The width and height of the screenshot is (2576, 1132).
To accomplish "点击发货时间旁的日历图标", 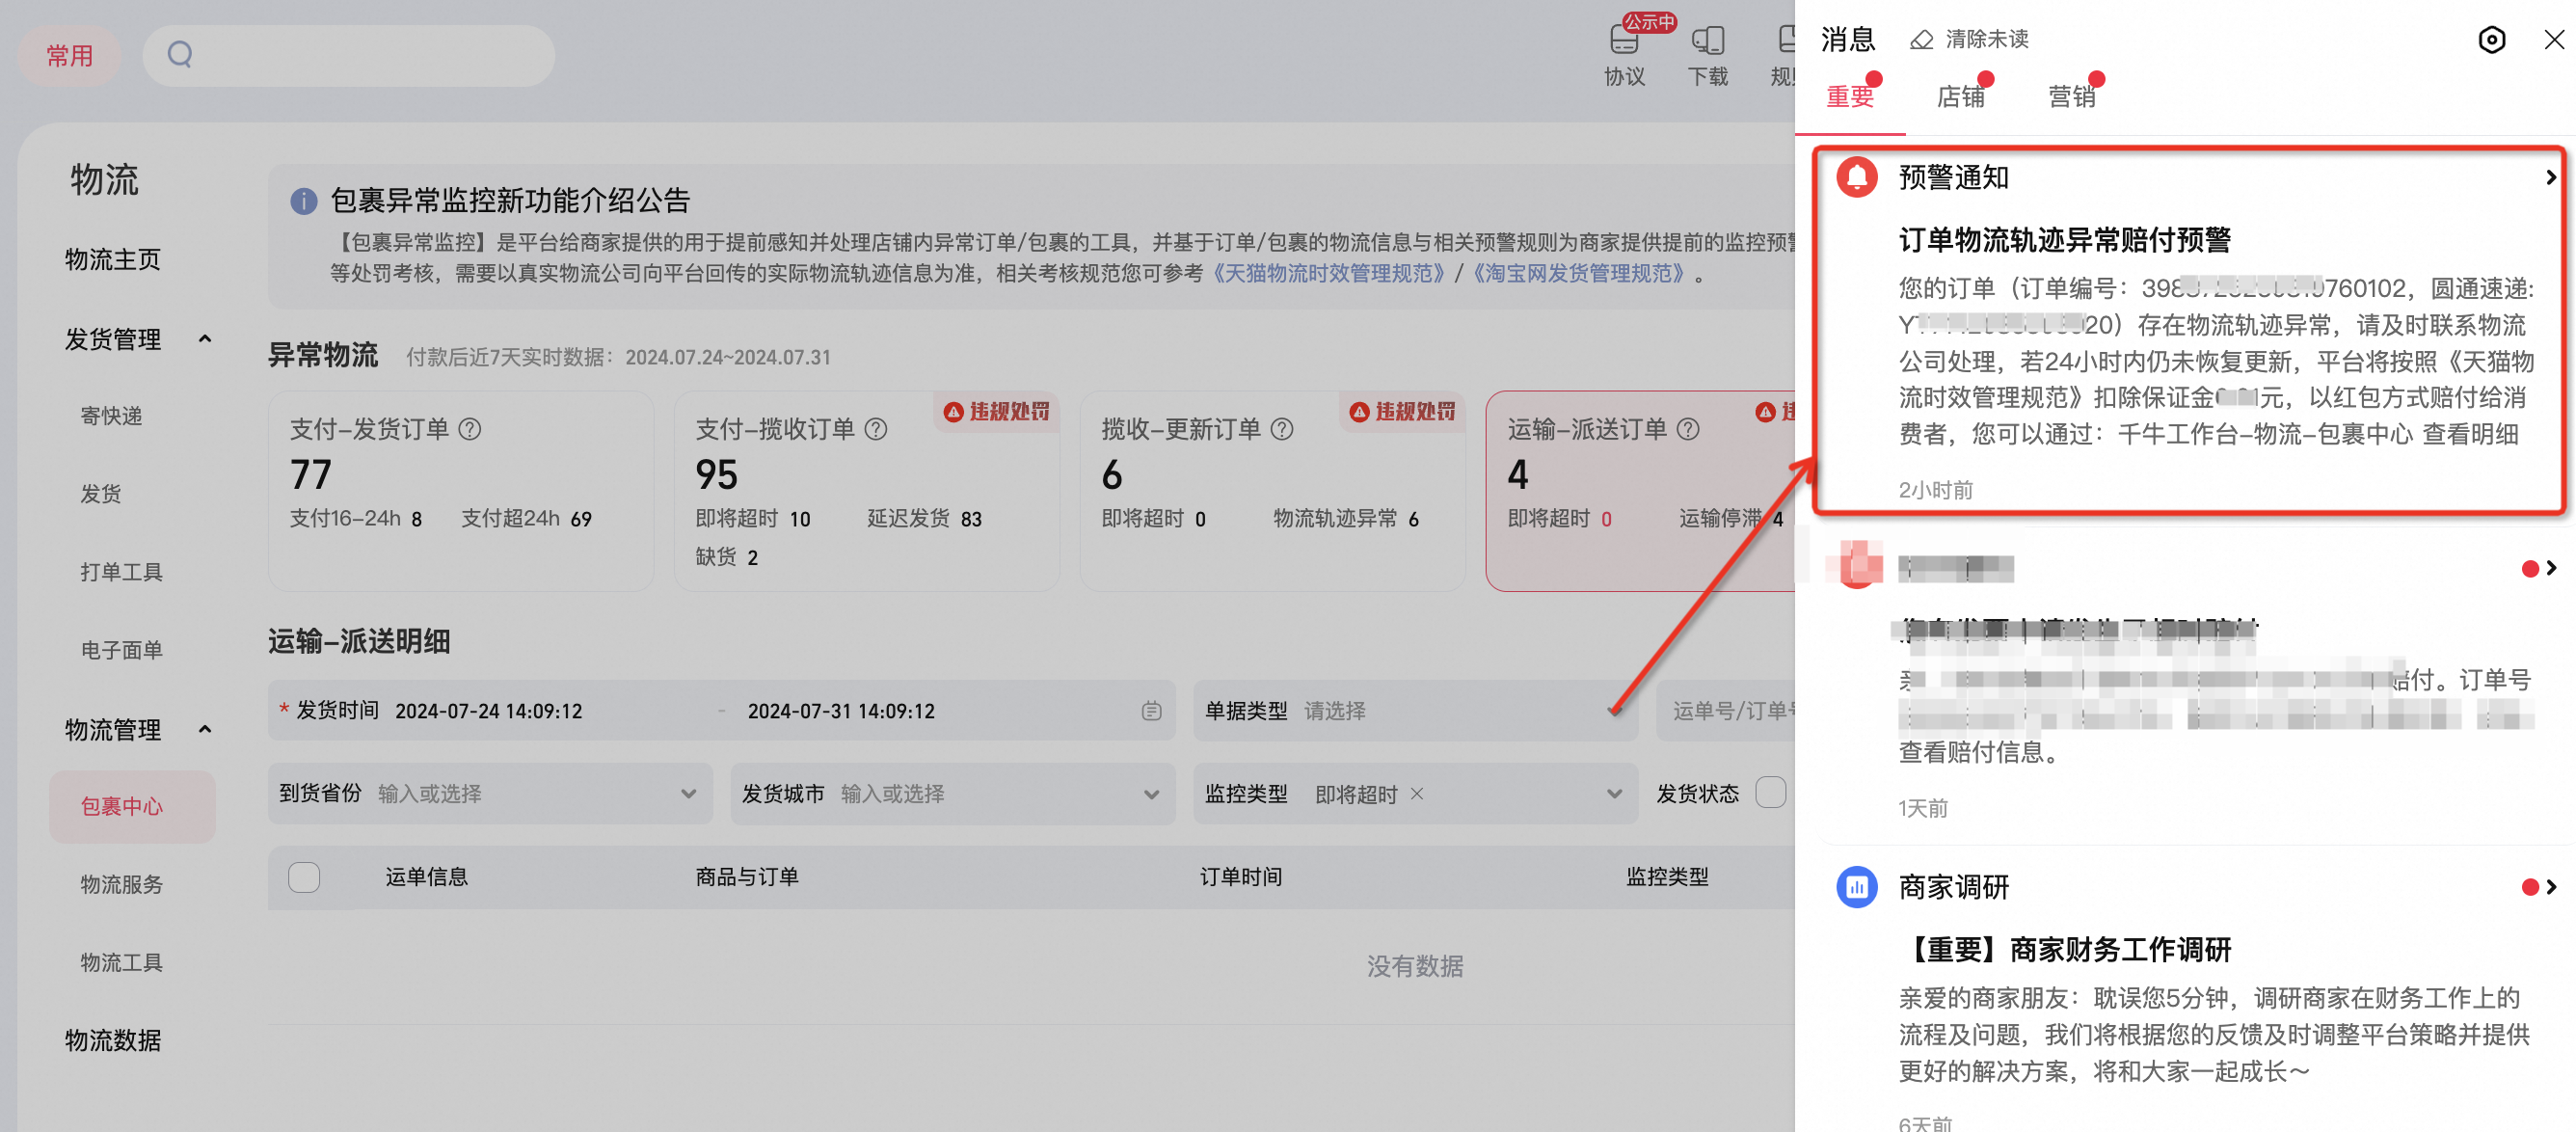I will pyautogui.click(x=1150, y=711).
